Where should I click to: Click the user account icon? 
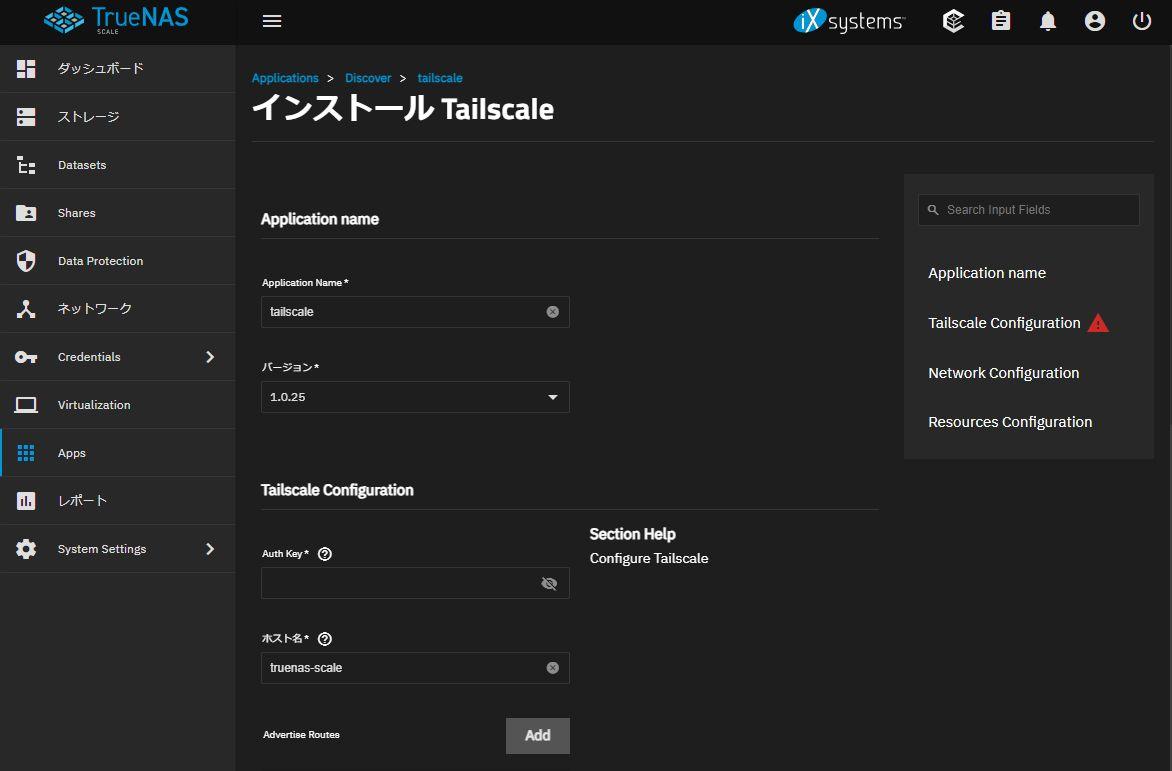(1094, 20)
